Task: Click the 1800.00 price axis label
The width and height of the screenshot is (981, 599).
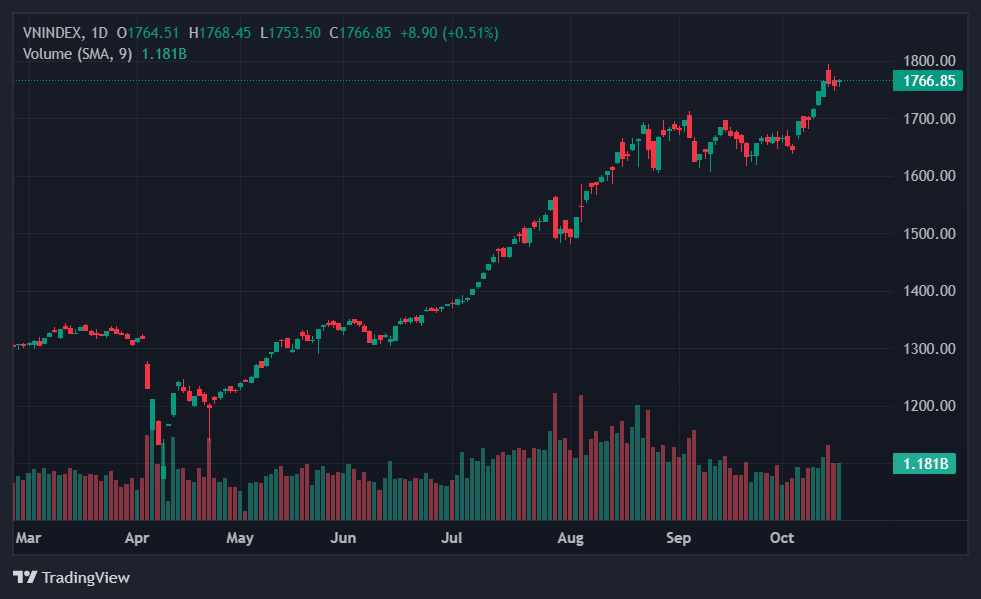Action: [929, 61]
